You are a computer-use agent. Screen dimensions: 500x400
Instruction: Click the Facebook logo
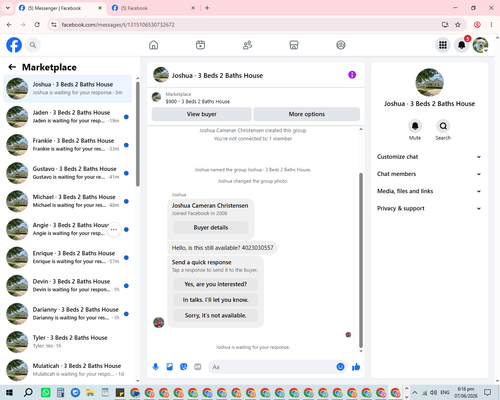coord(14,45)
